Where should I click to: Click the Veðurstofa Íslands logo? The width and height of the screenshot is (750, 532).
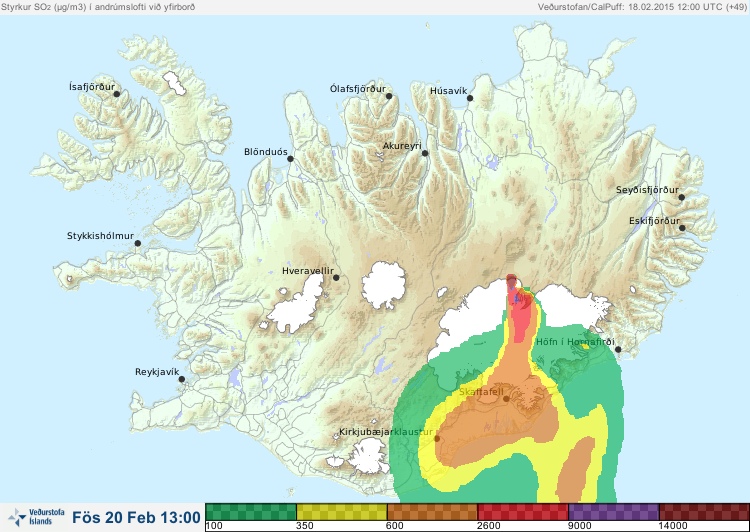click(x=36, y=517)
